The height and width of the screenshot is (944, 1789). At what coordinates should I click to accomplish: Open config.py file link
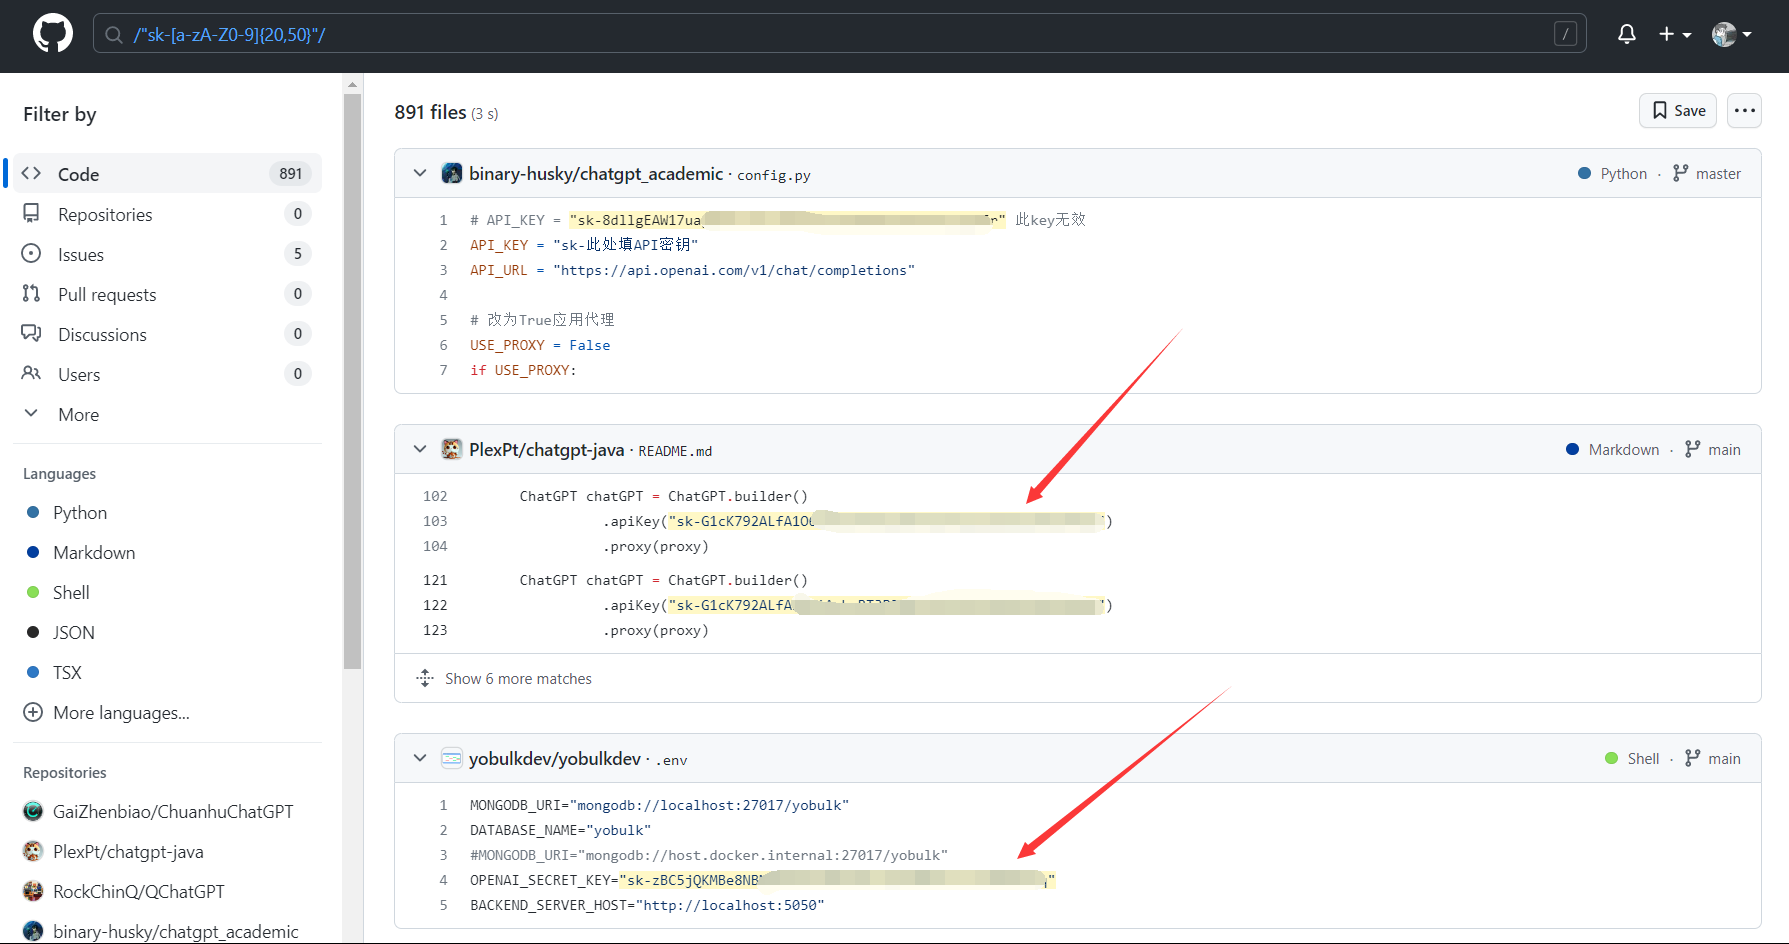coord(774,175)
